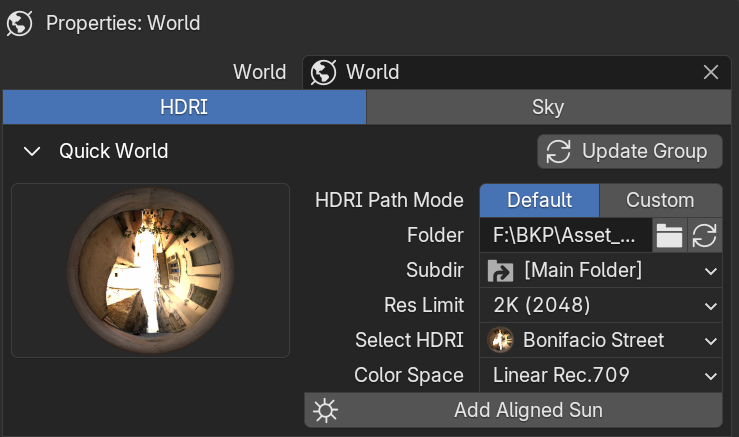The height and width of the screenshot is (437, 739).
Task: Open the folder browser icon beside Folder path
Action: pos(669,235)
